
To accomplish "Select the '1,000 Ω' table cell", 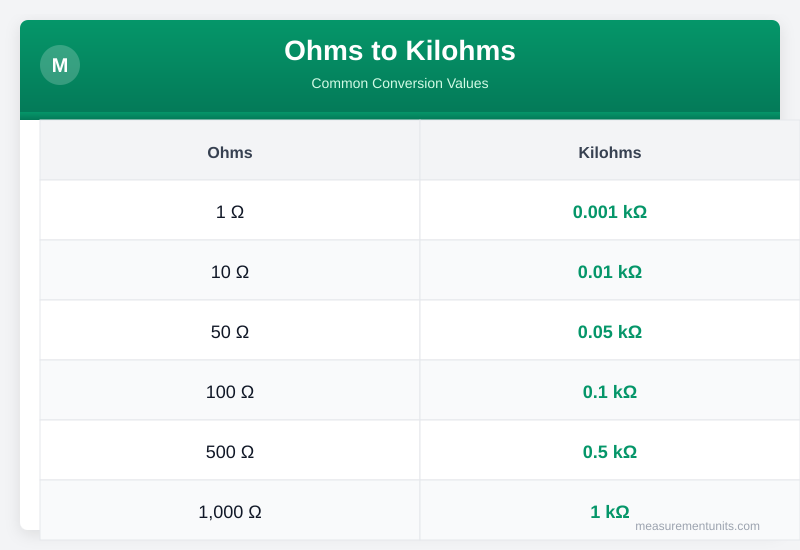I will click(x=230, y=510).
